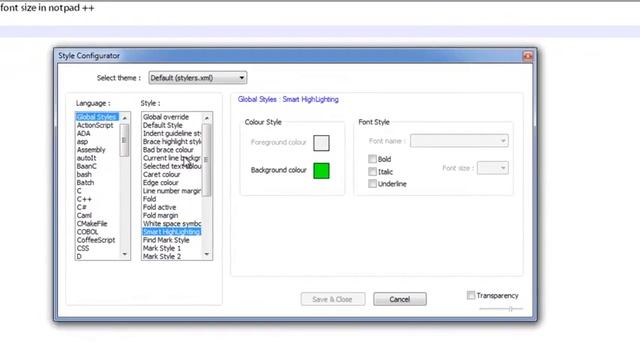Screen dimensions: 640x360
Task: Select Caret colour style
Action: coord(161,174)
